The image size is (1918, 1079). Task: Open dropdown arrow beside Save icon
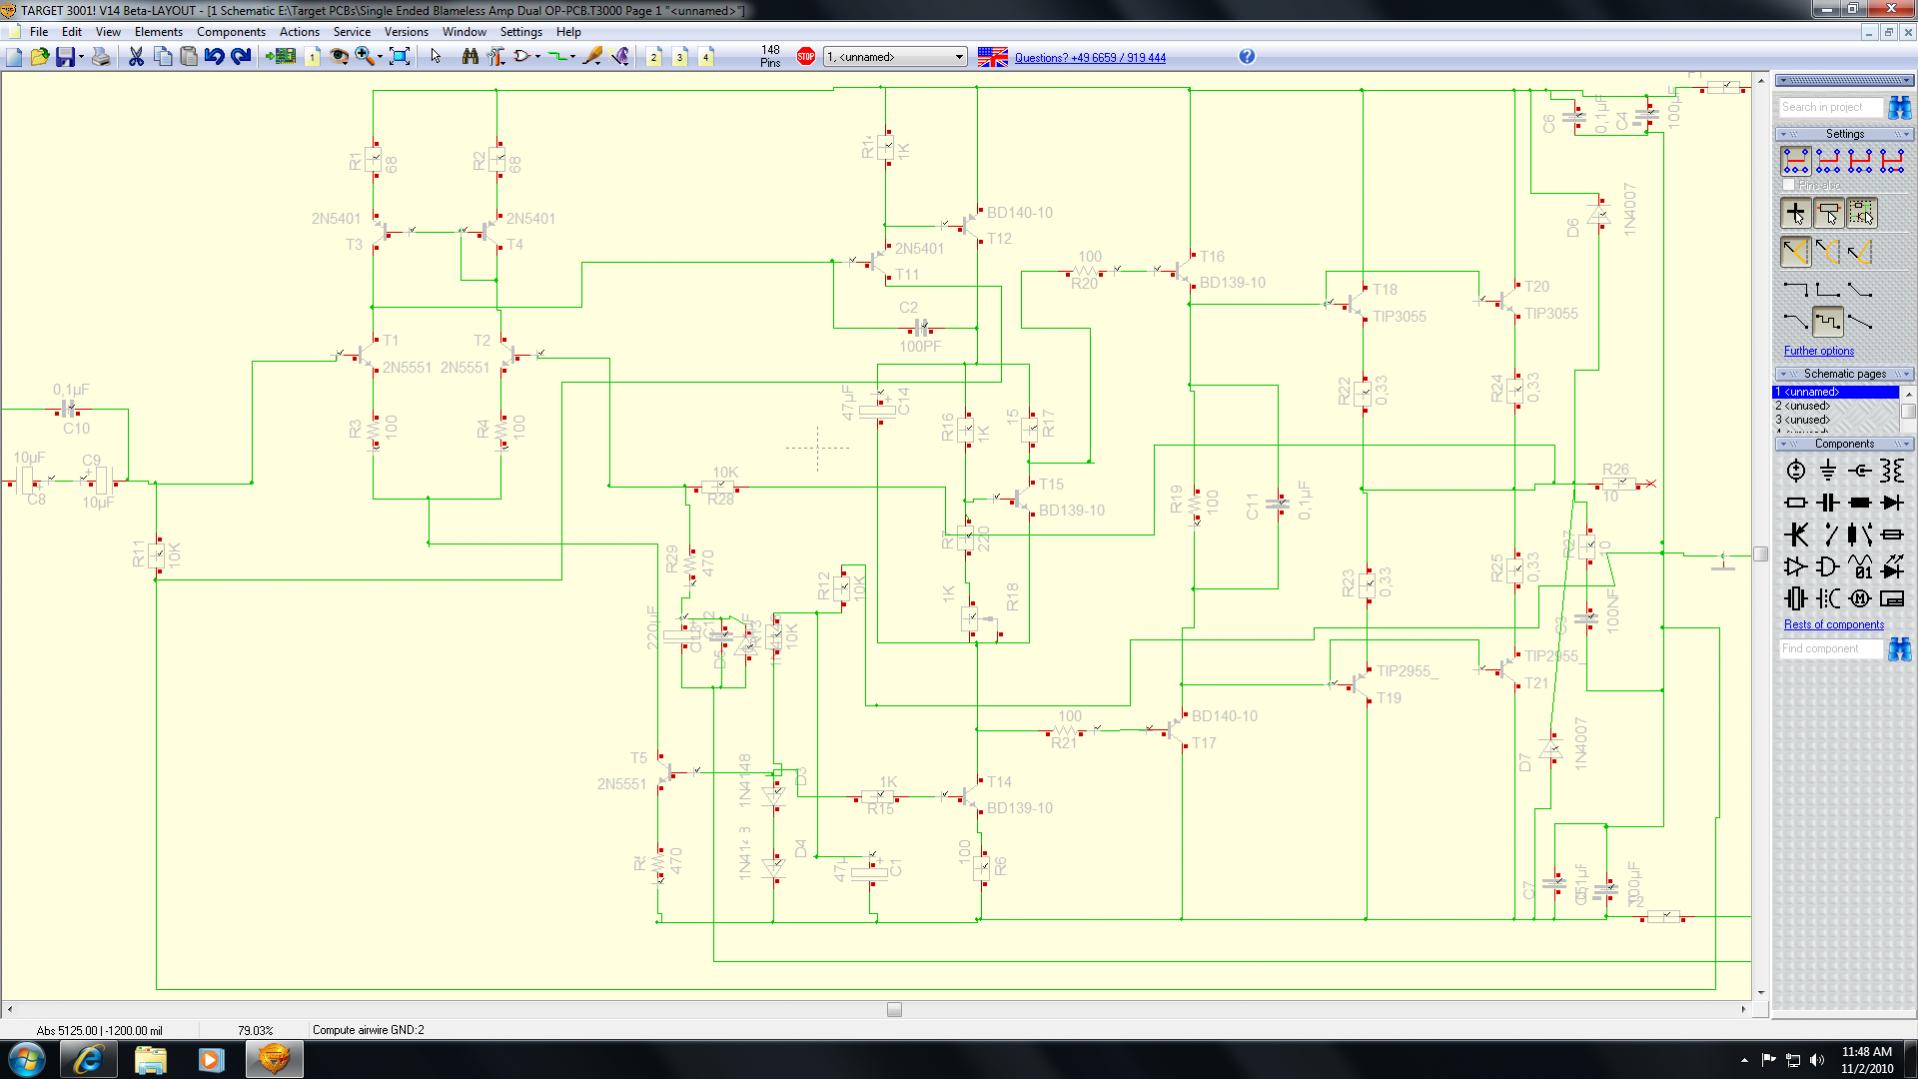coord(81,57)
